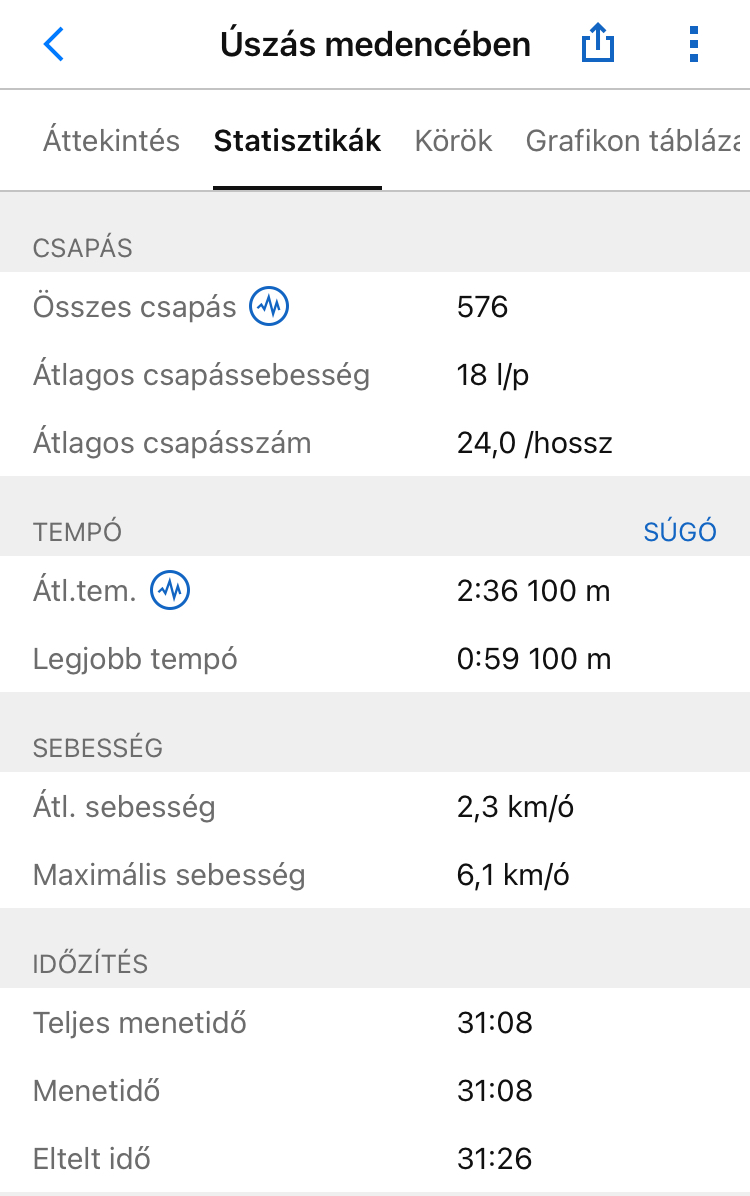Switch to the Áttekintés tab
The height and width of the screenshot is (1196, 750).
[111, 141]
